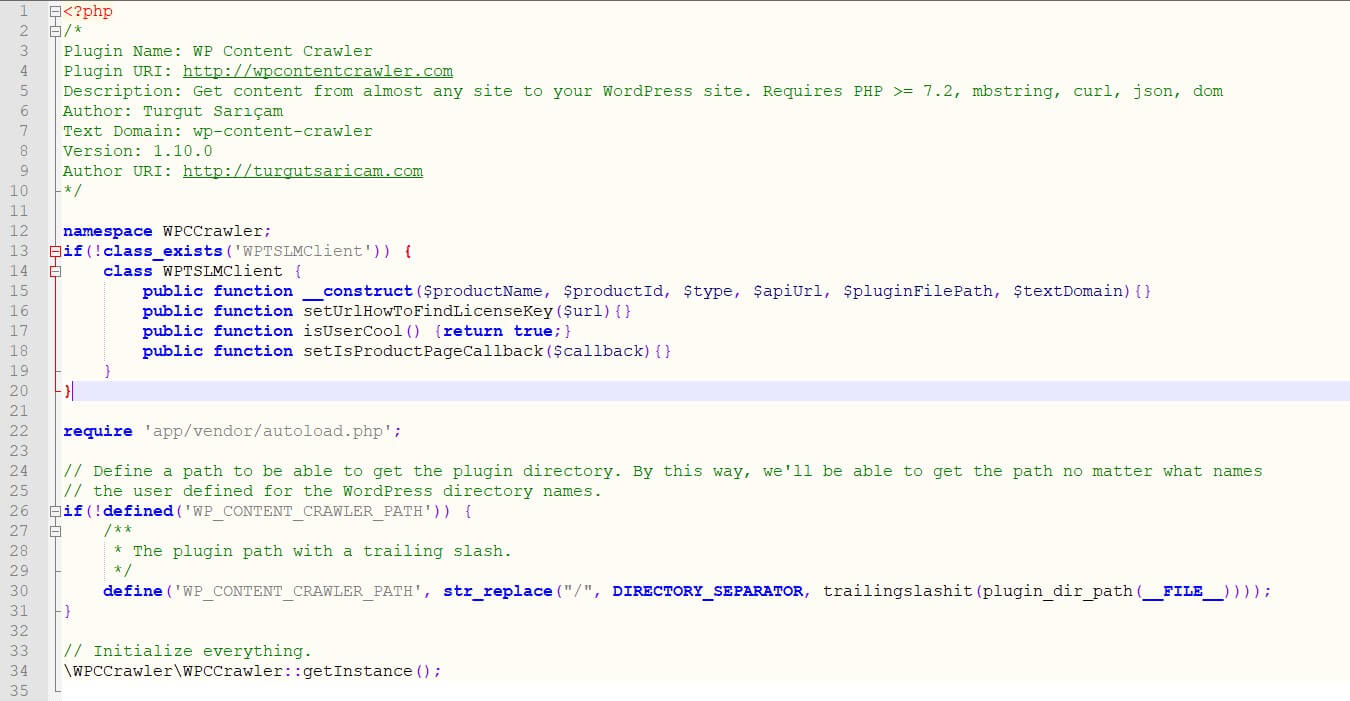Click the 'define' call on line 30
The height and width of the screenshot is (701, 1350).
pyautogui.click(x=133, y=591)
